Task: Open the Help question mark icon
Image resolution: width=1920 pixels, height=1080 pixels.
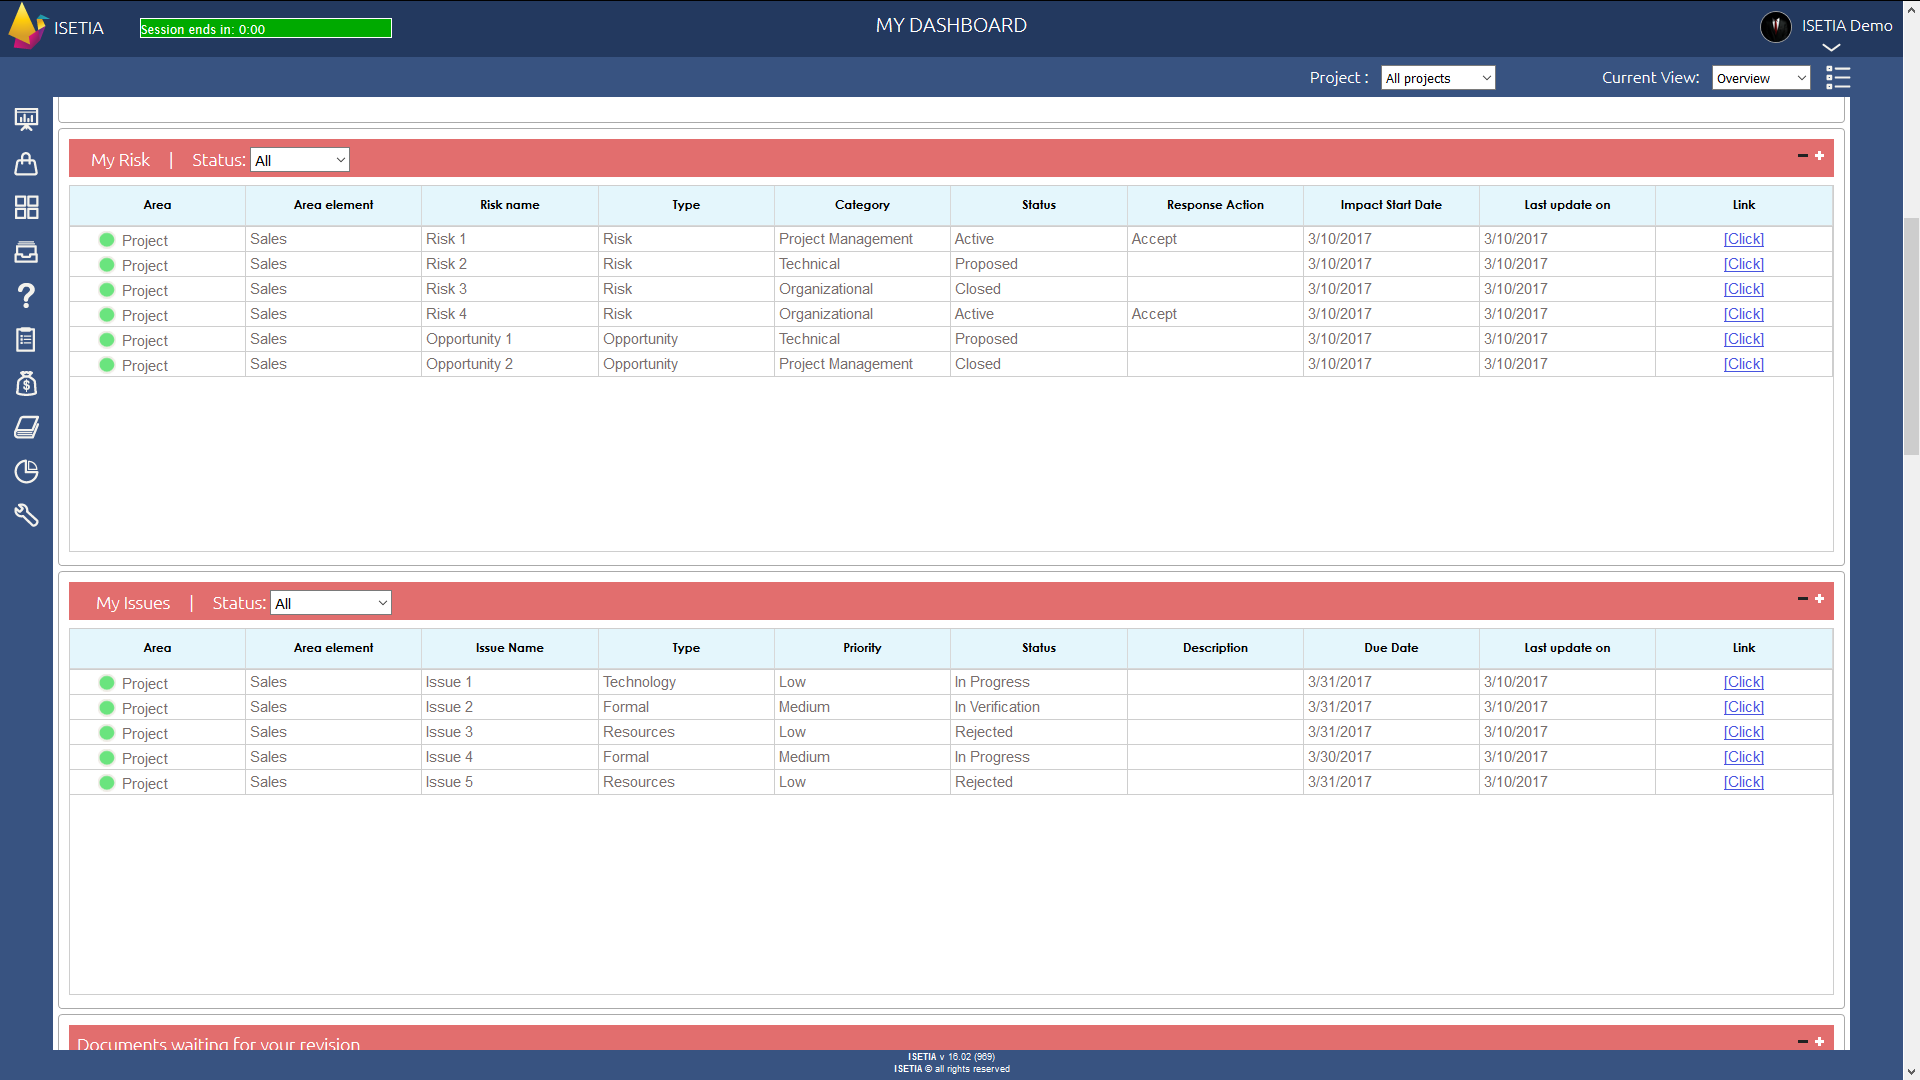Action: pos(26,296)
